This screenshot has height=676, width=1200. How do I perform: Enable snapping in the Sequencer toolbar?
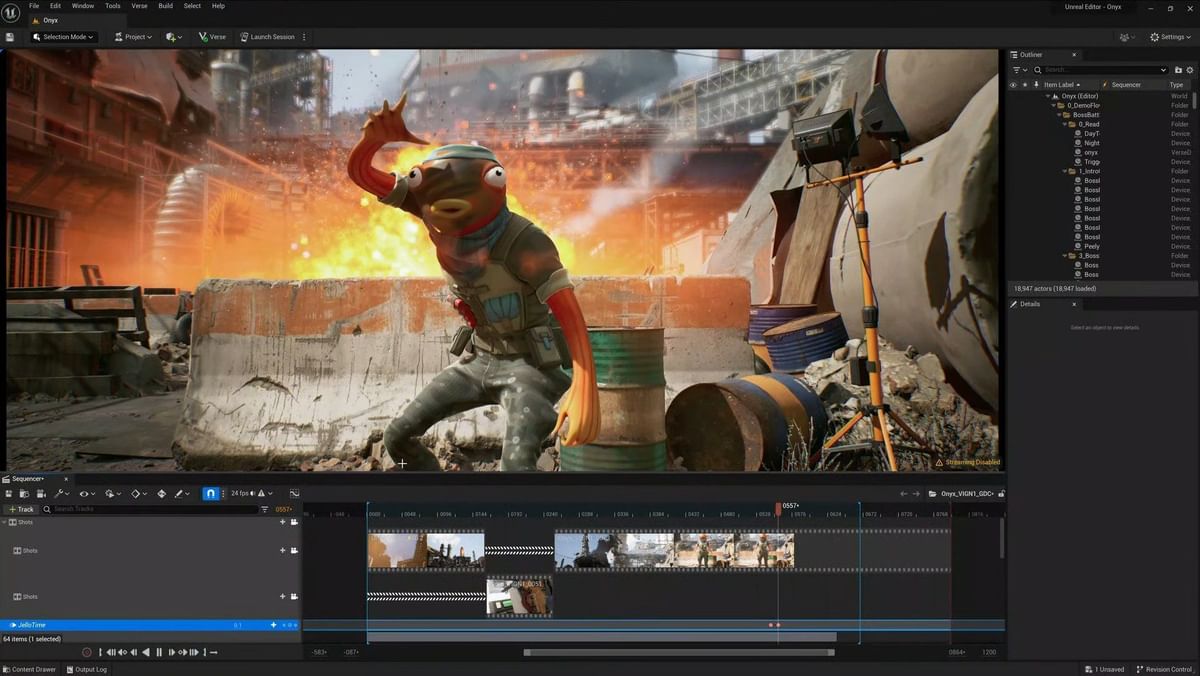[x=210, y=493]
